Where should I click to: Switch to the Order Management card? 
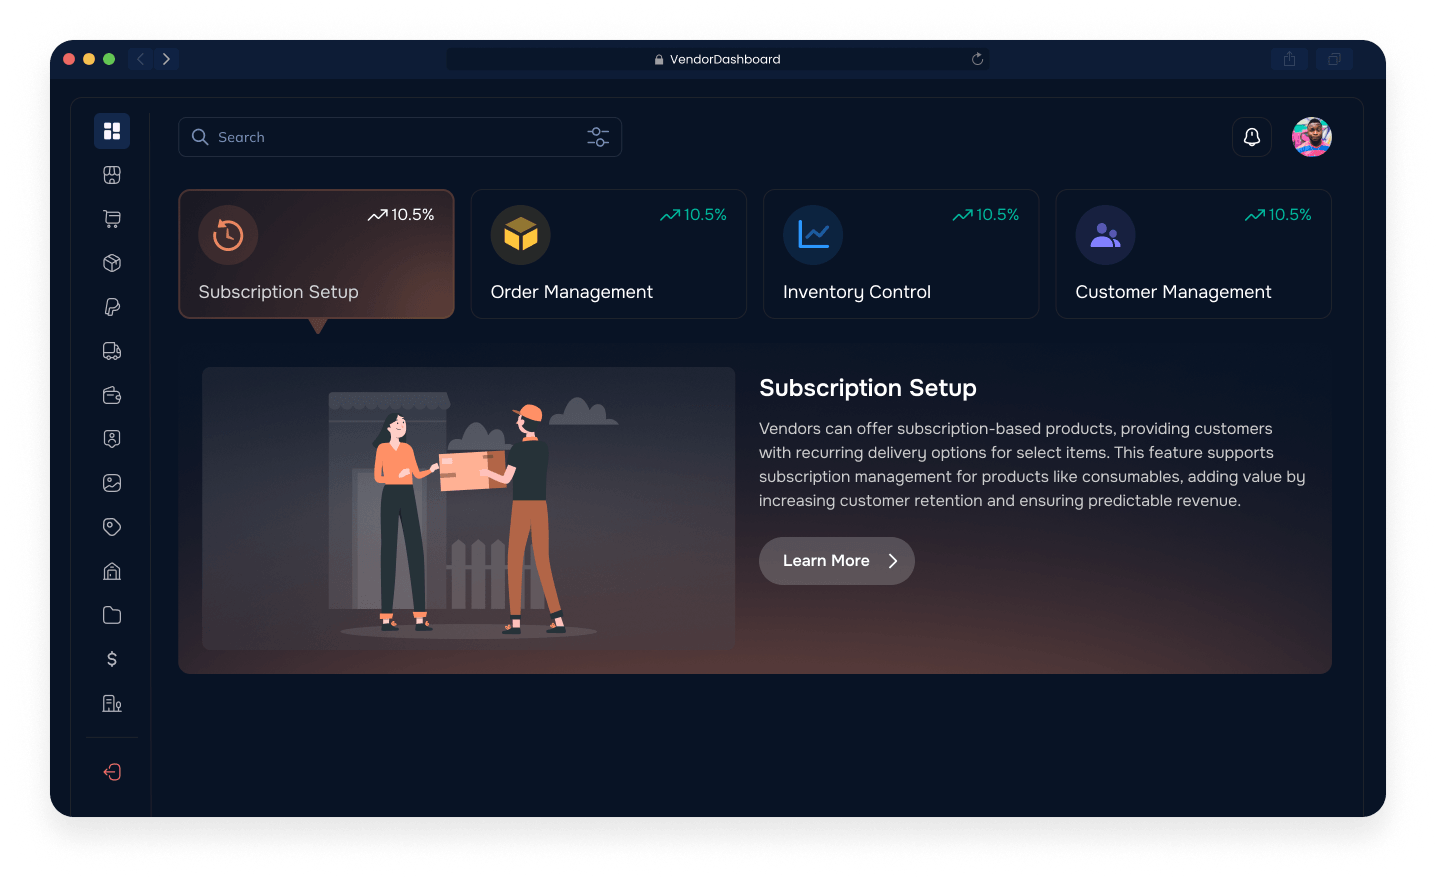click(608, 254)
